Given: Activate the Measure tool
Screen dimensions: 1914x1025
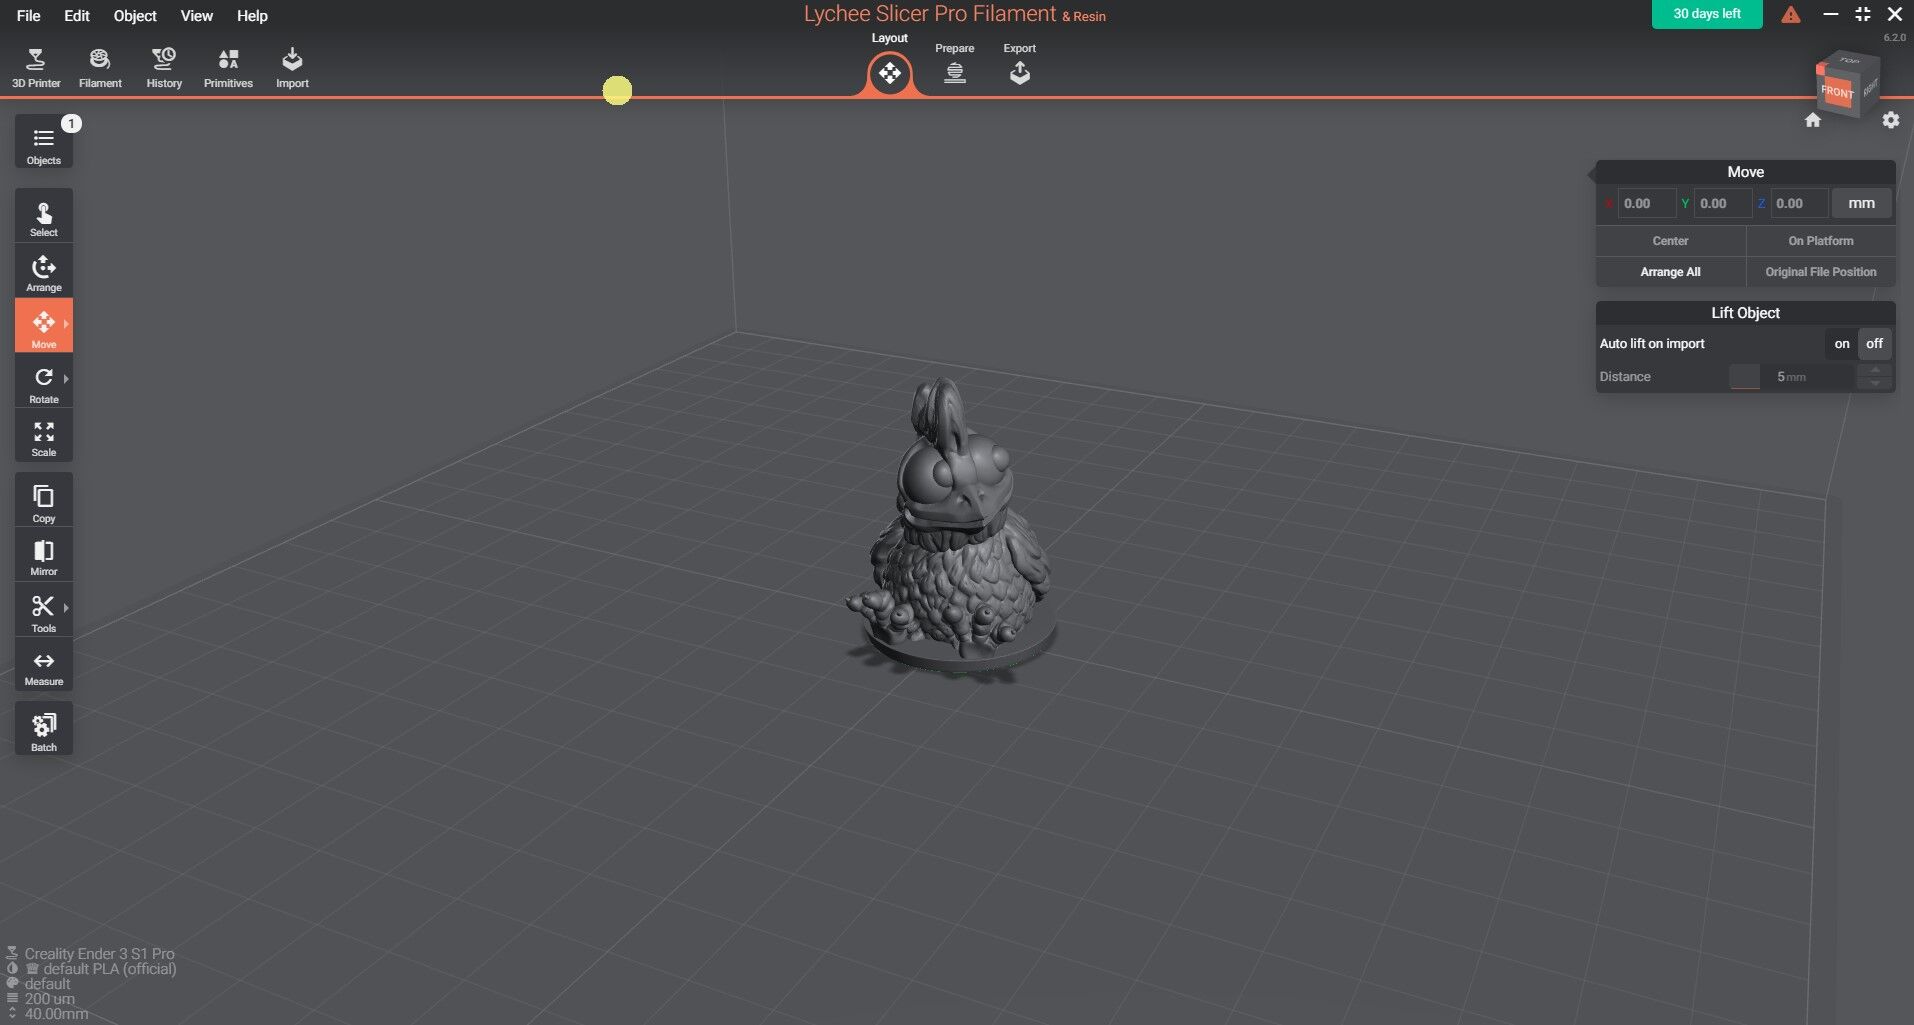Looking at the screenshot, I should 43,665.
